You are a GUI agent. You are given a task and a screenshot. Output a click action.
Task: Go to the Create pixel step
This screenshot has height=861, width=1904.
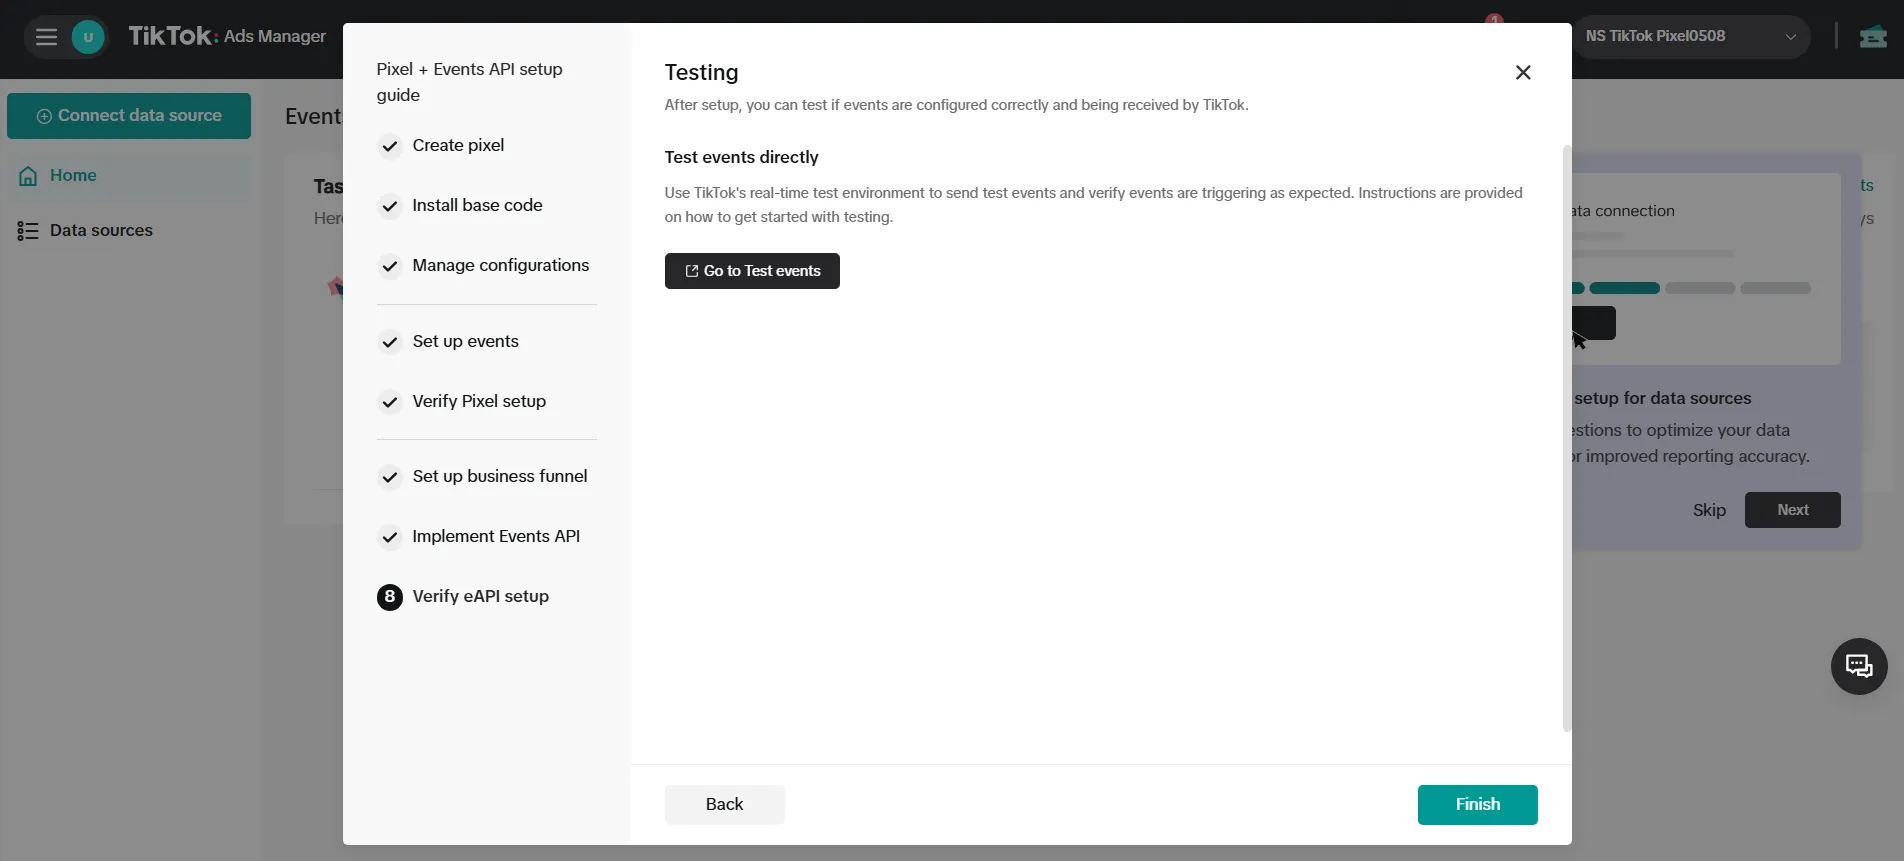(x=458, y=145)
